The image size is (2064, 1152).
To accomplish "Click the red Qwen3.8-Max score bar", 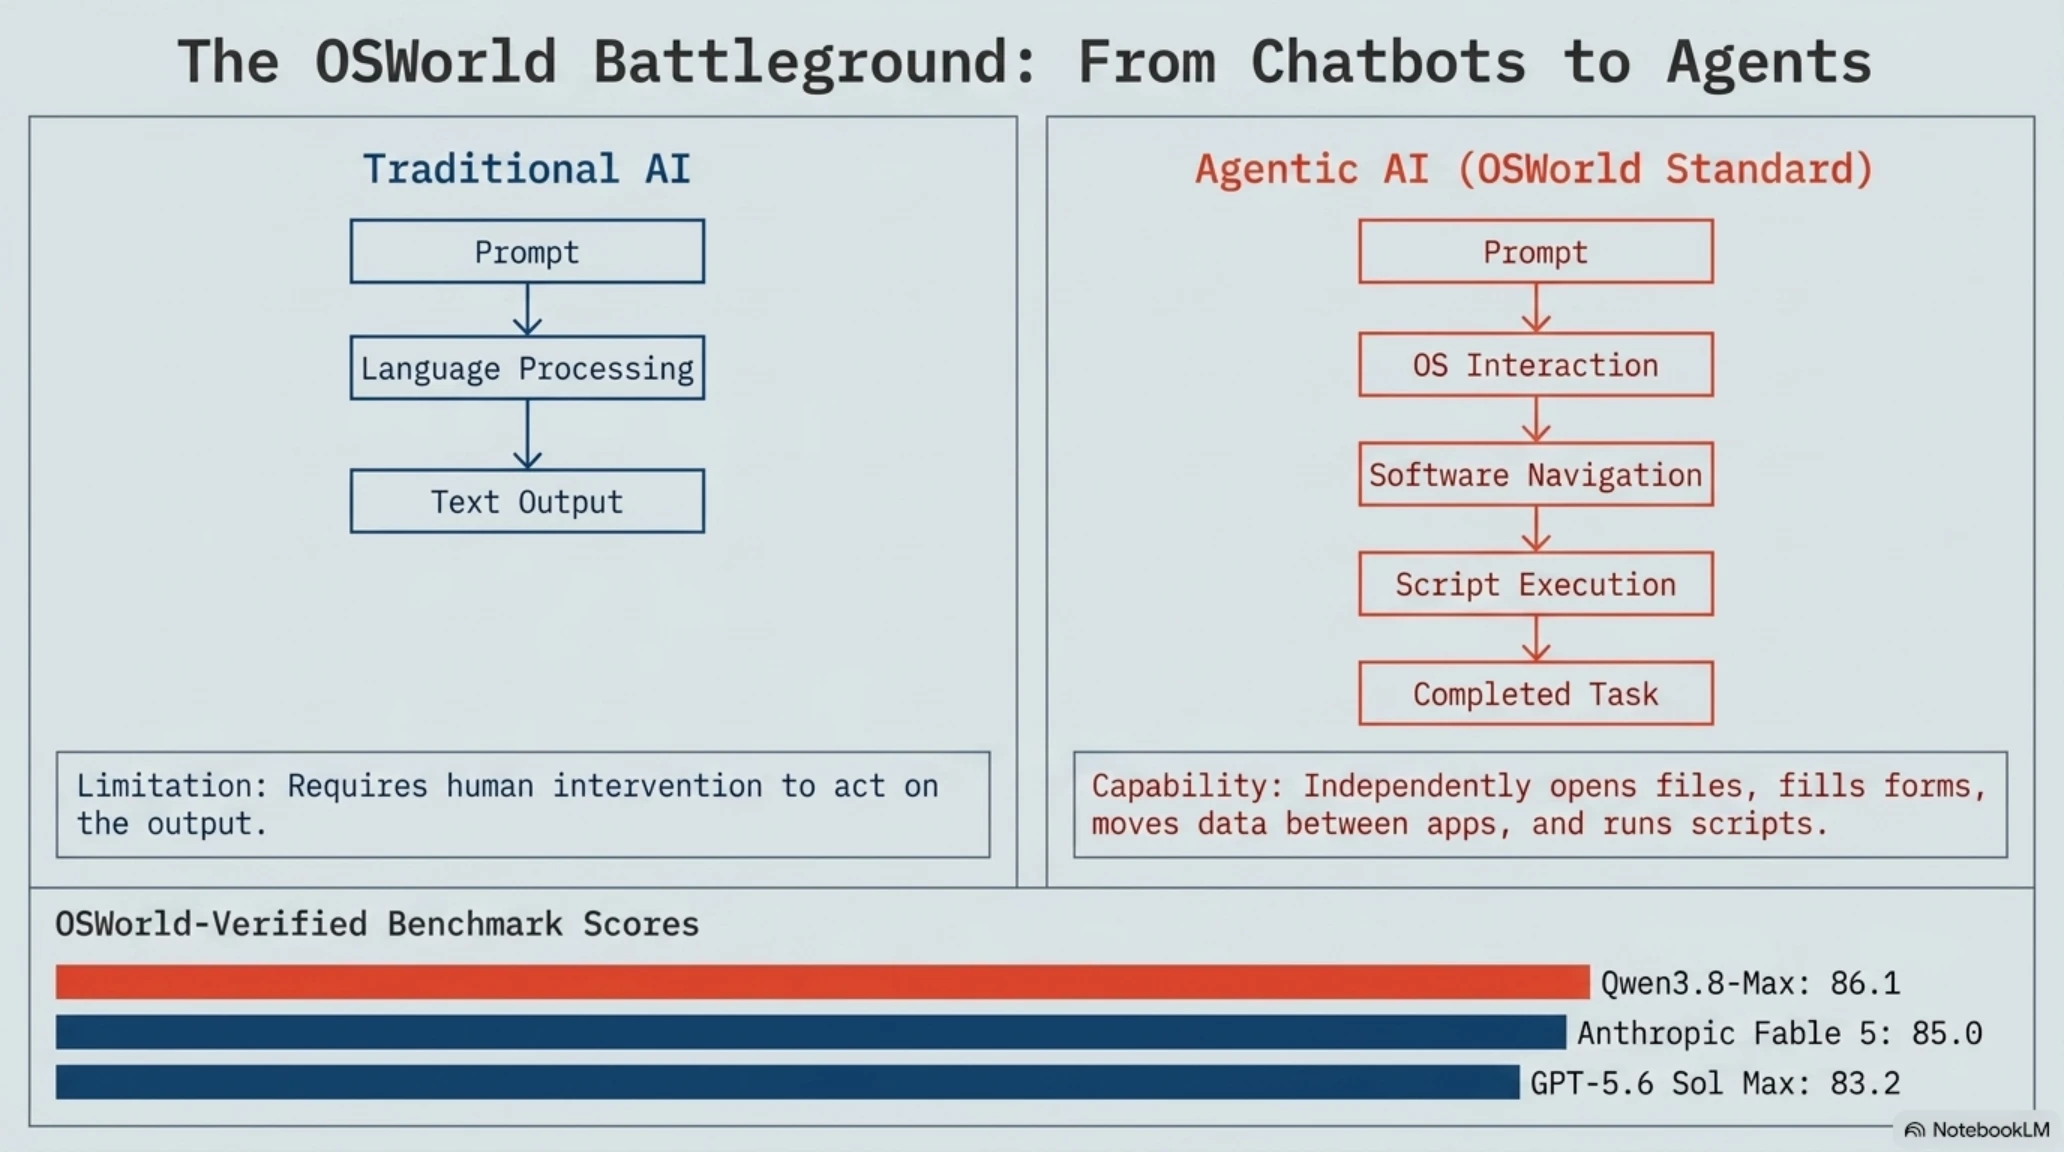I will coord(823,982).
